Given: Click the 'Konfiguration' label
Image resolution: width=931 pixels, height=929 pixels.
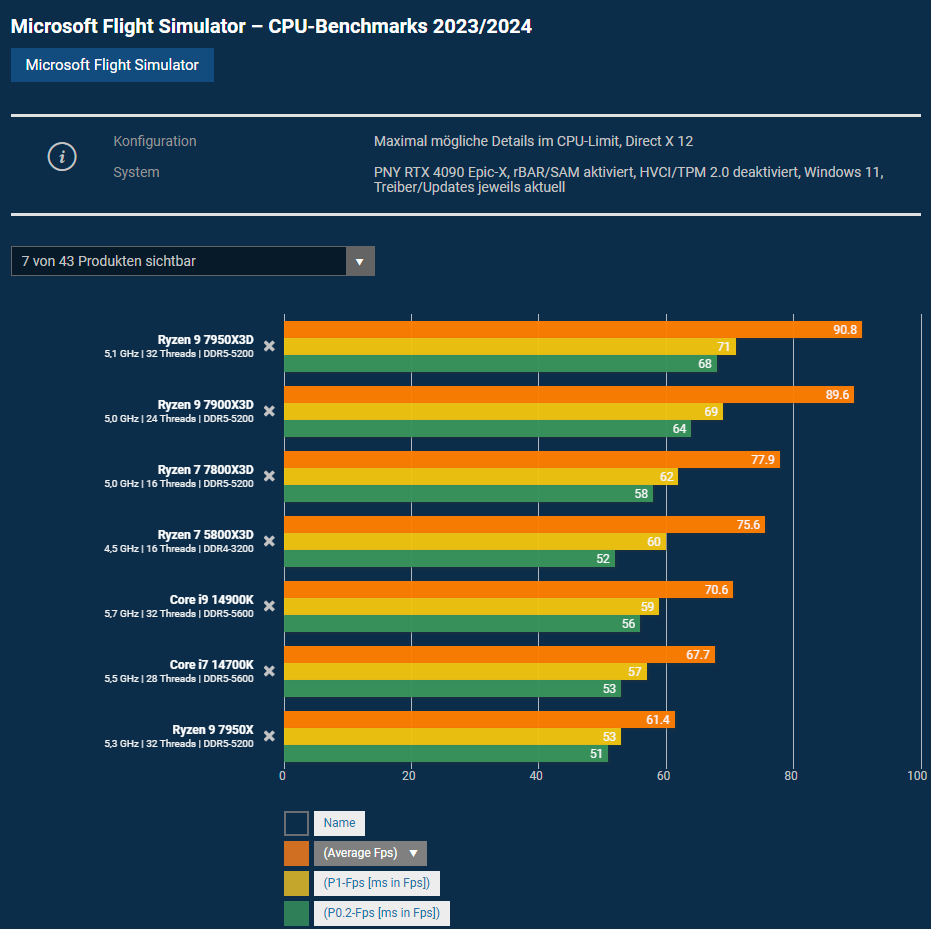Looking at the screenshot, I should pos(155,141).
